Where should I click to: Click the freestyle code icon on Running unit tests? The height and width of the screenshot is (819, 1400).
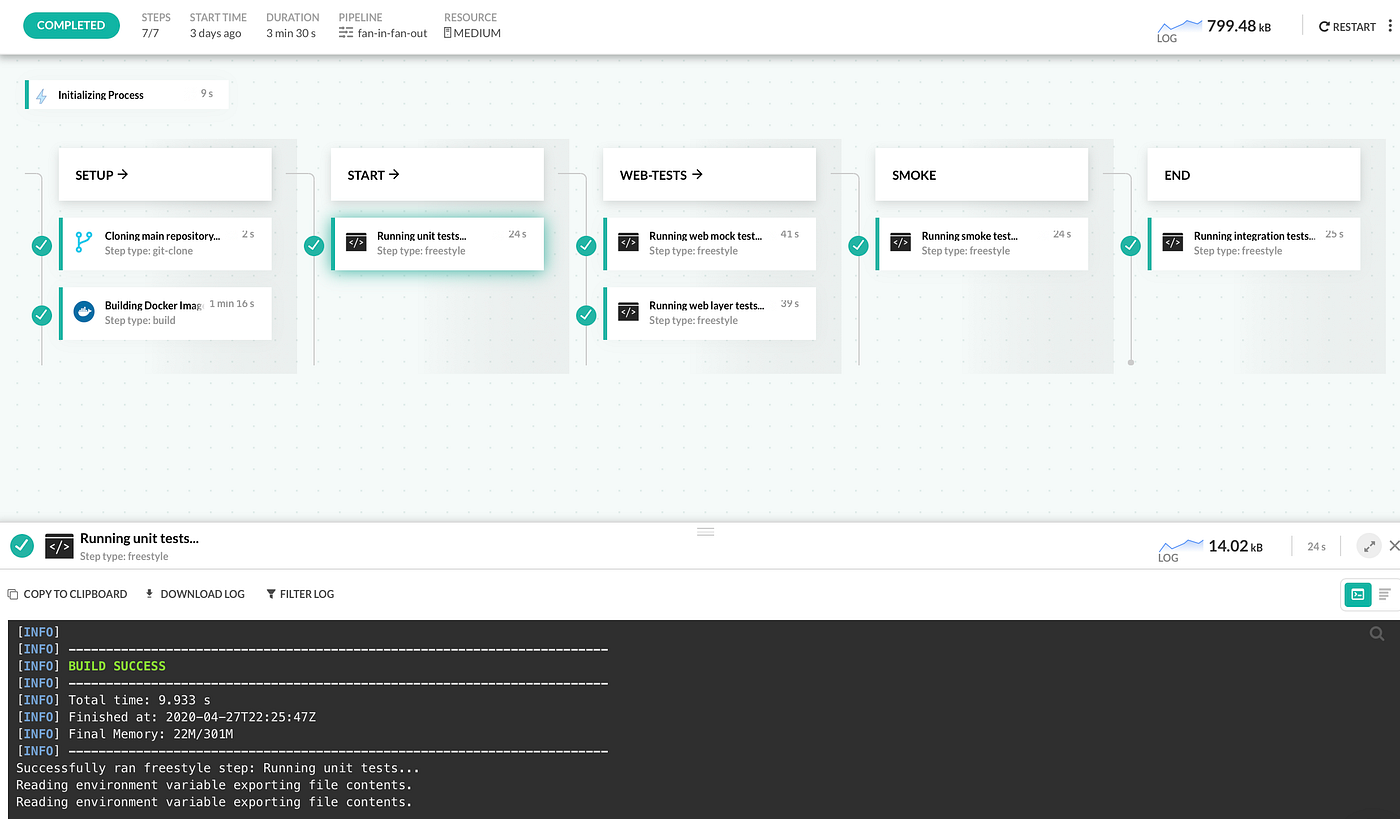point(356,243)
